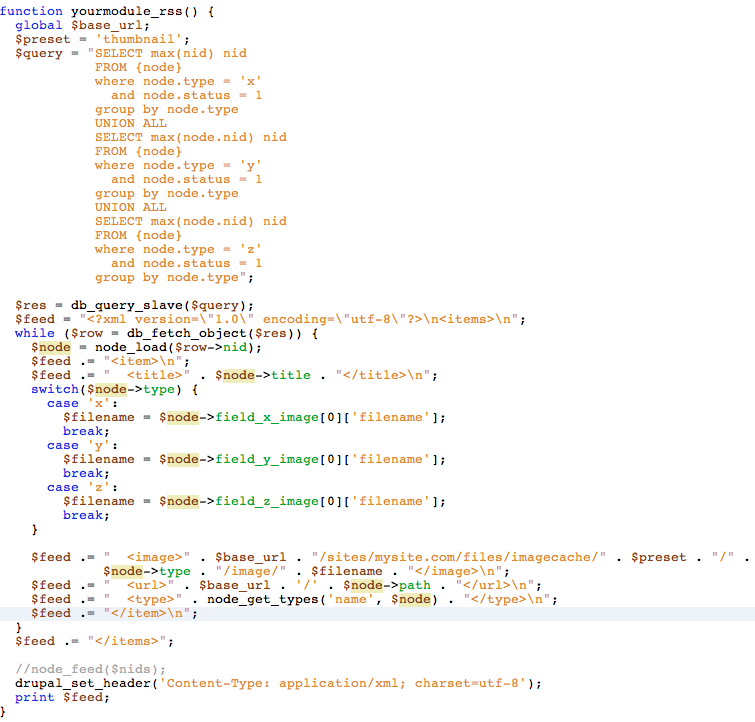
Task: Click the 'node_load' function call
Action: (x=130, y=347)
